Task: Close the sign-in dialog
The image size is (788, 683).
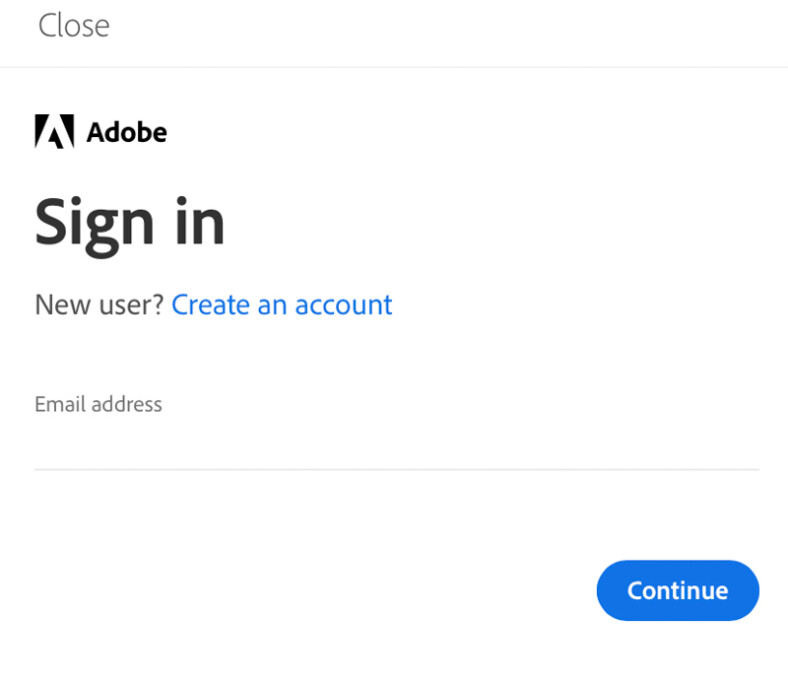Action: click(73, 25)
